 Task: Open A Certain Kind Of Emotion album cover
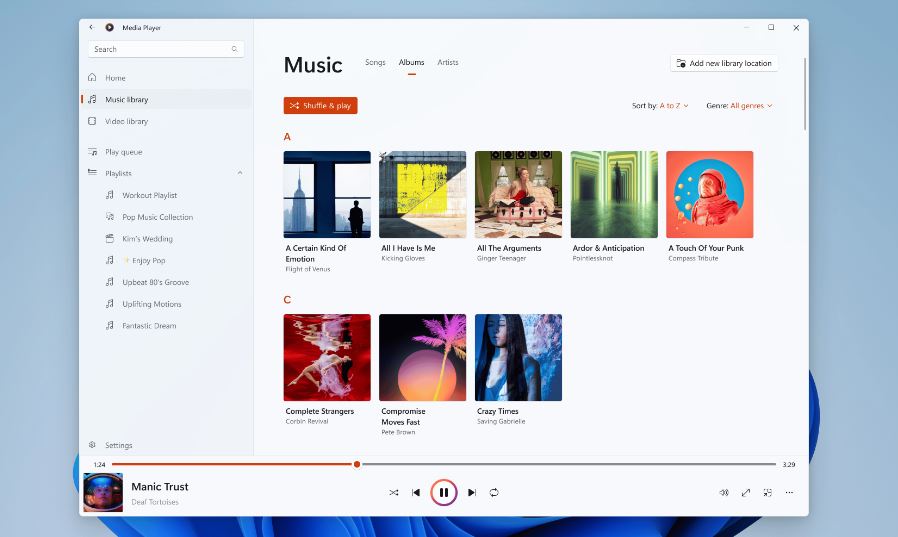(327, 195)
